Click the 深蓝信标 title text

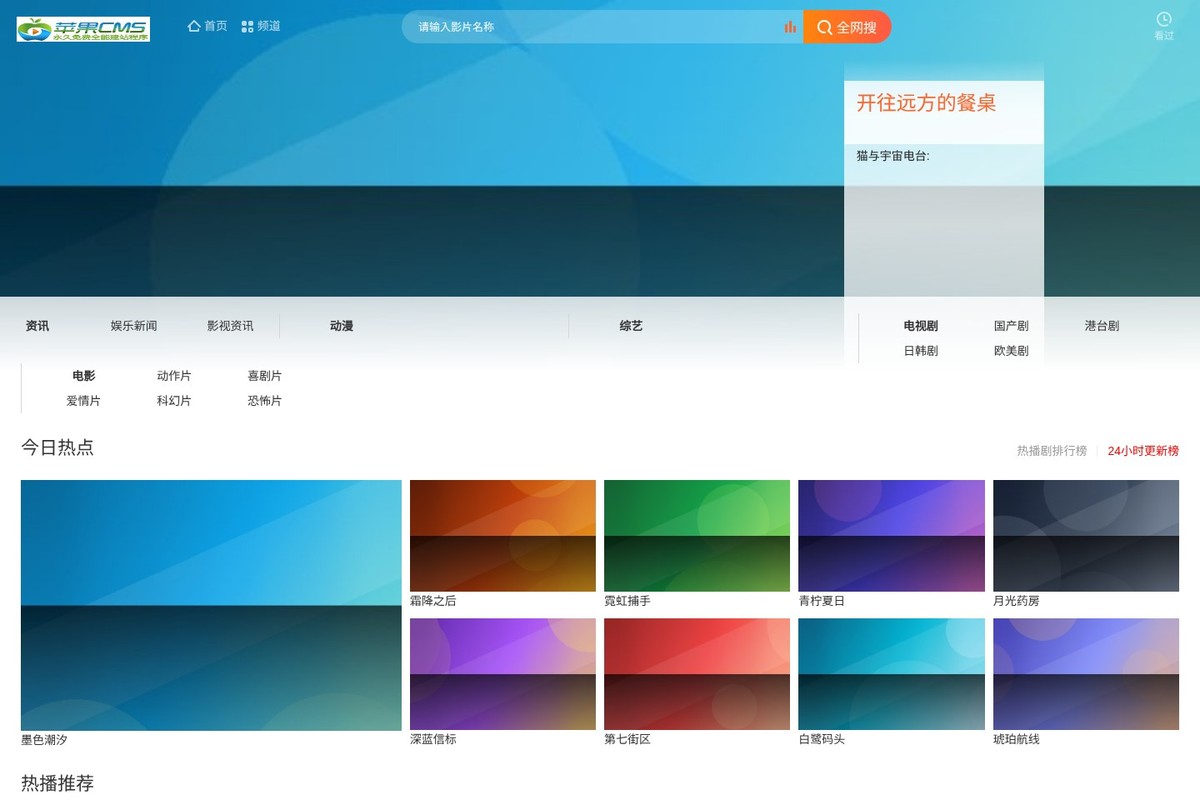pos(433,739)
